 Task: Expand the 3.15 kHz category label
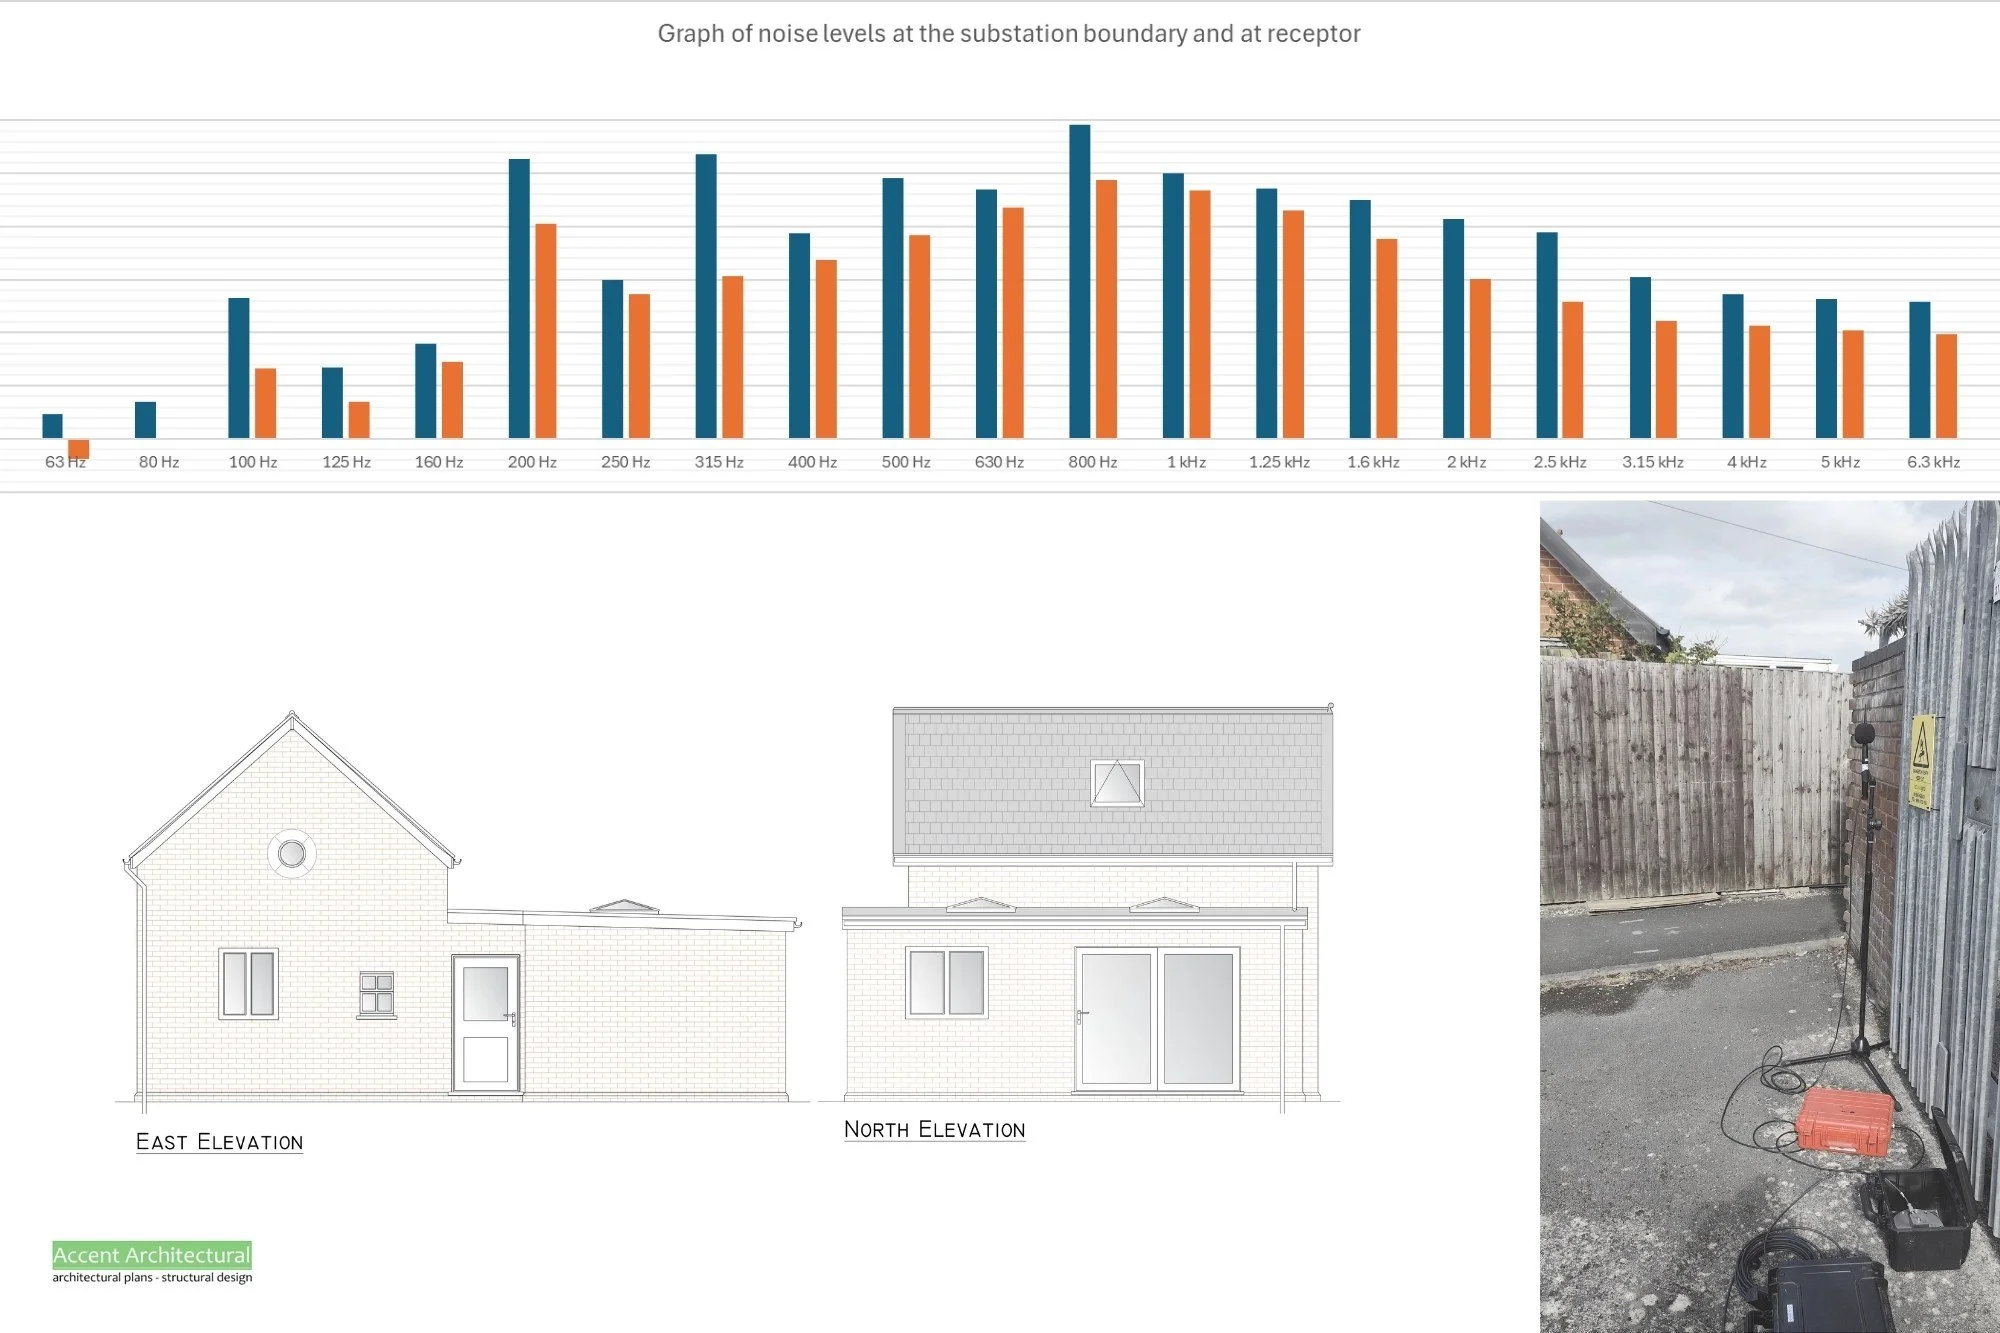tap(1652, 462)
